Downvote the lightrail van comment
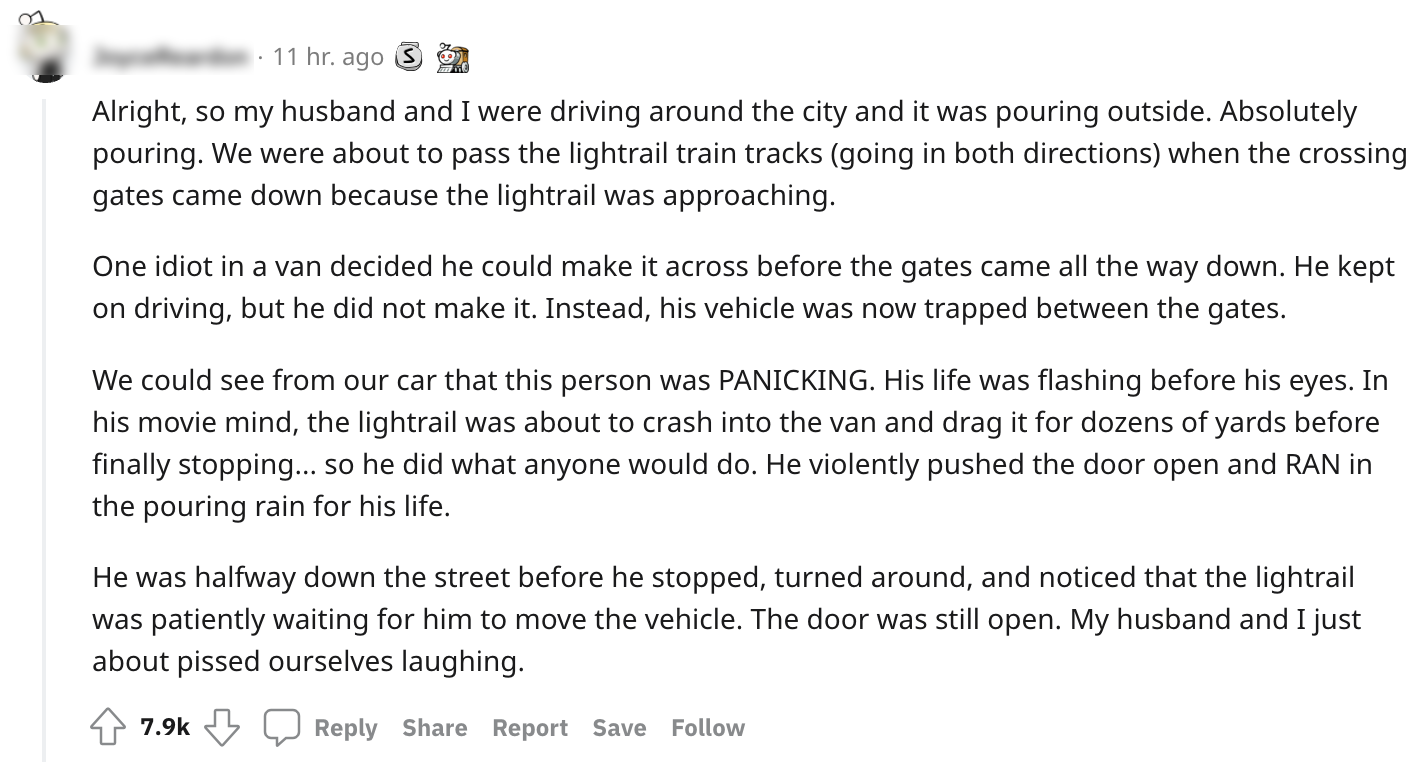 222,727
